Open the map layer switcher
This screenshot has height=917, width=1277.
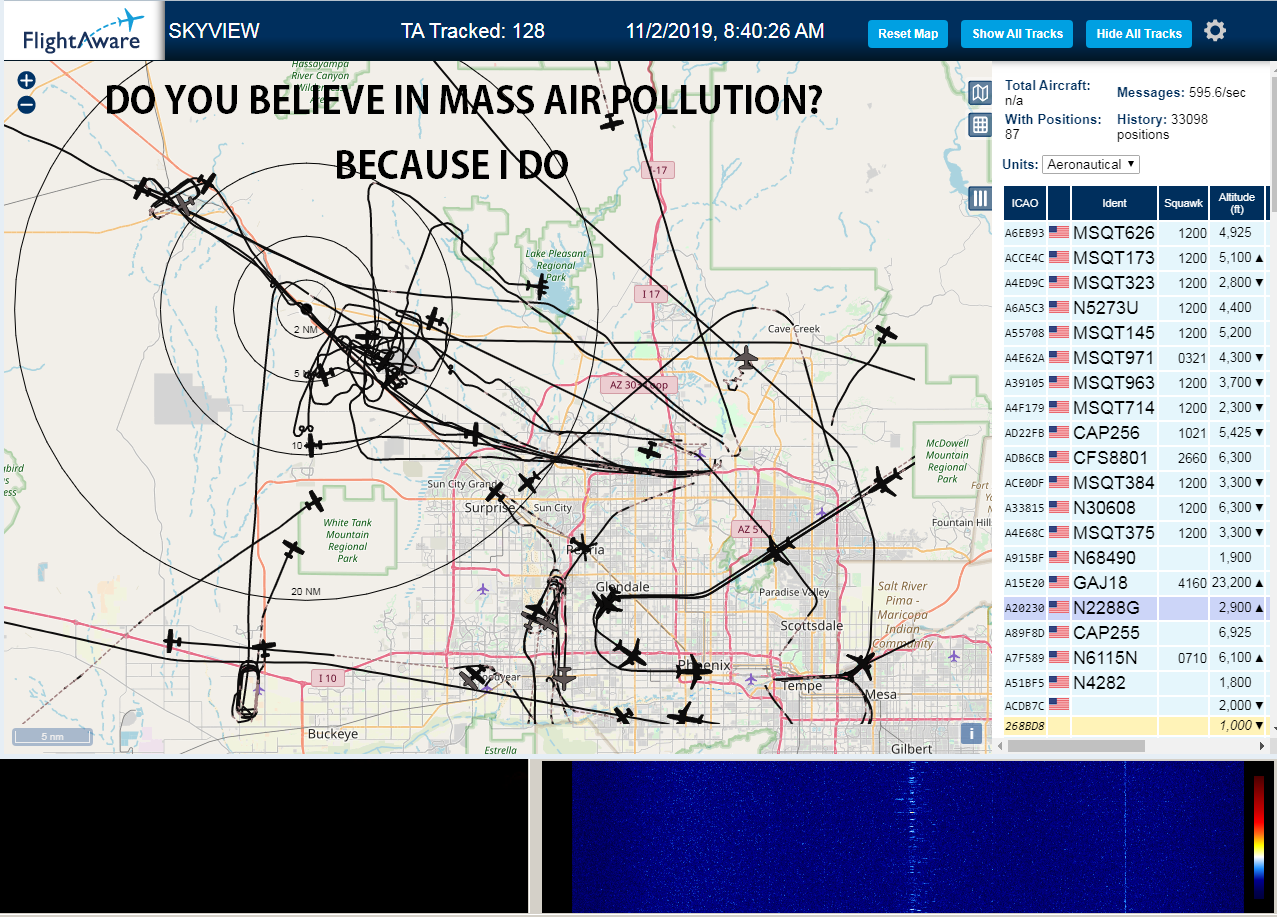point(980,94)
